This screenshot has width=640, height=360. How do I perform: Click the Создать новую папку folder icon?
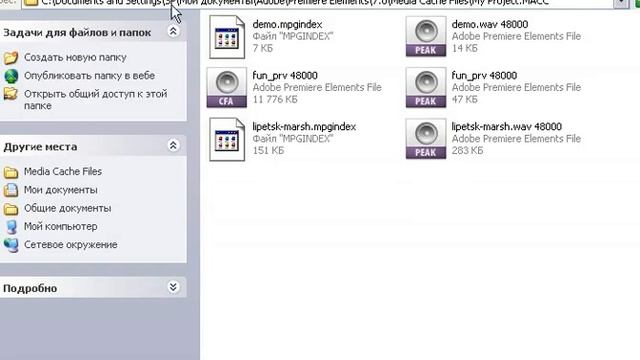click(x=11, y=58)
